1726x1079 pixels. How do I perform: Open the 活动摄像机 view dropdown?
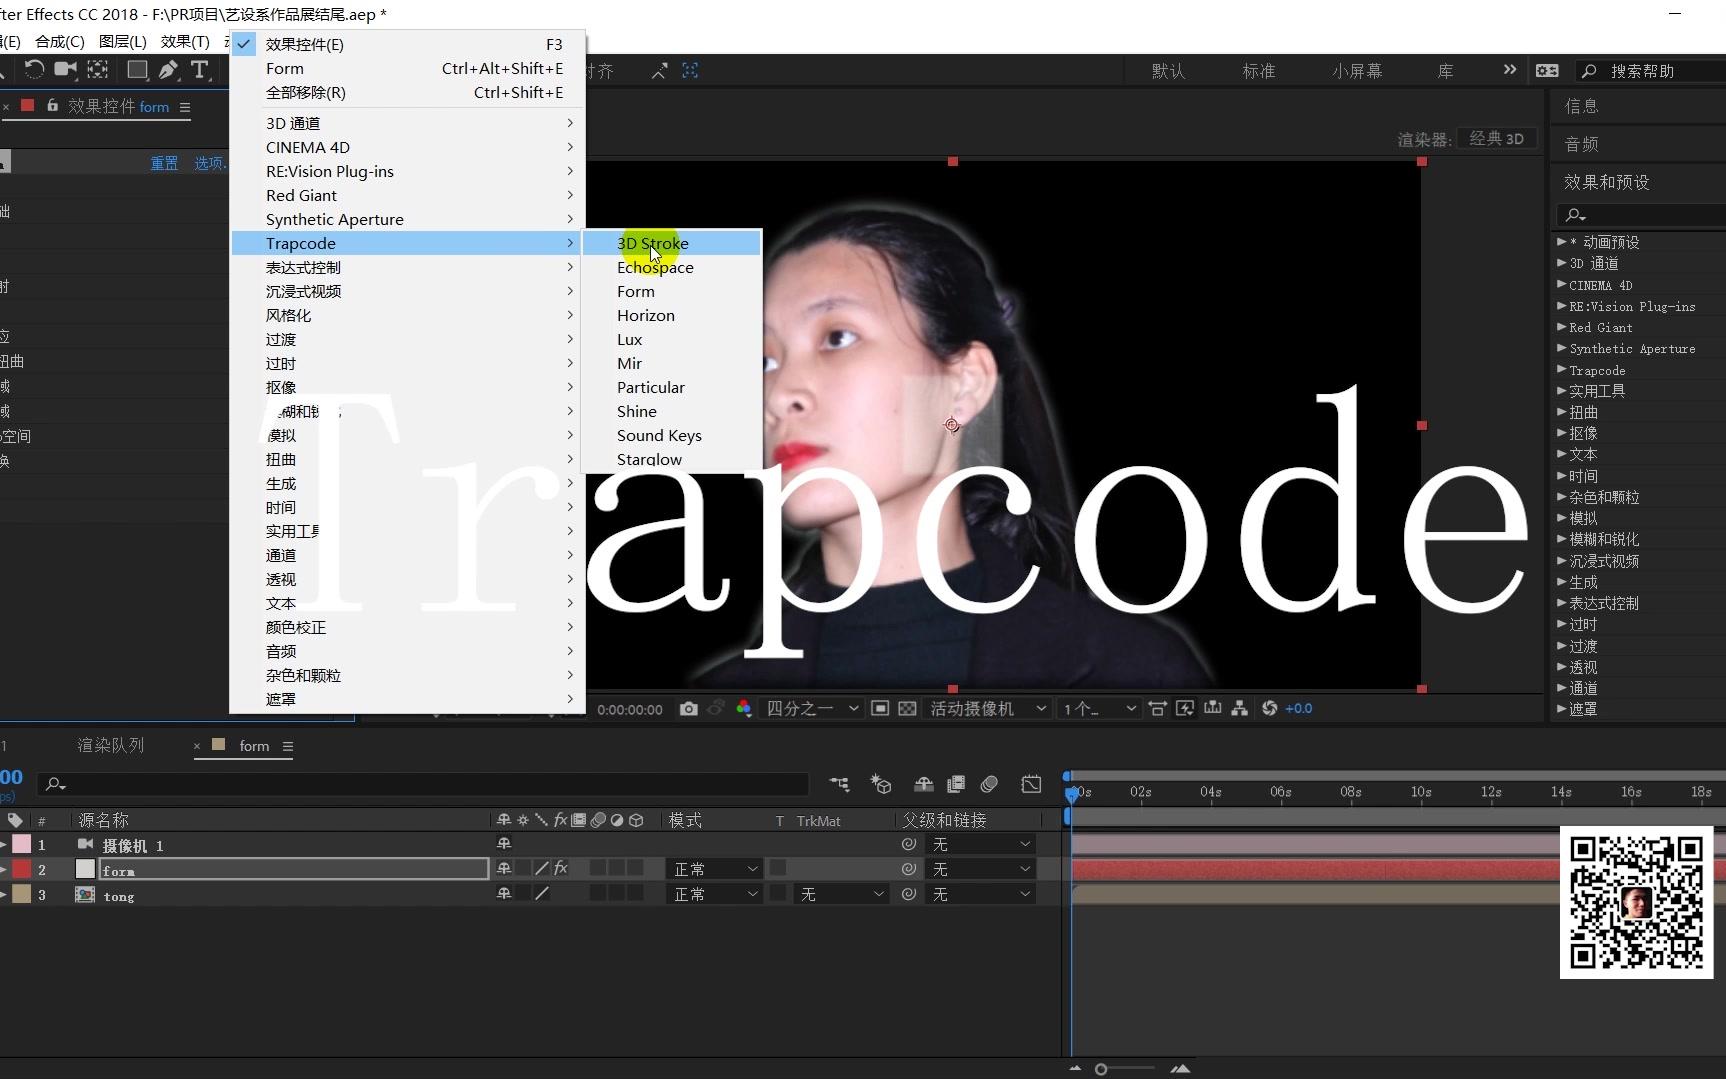coord(987,708)
